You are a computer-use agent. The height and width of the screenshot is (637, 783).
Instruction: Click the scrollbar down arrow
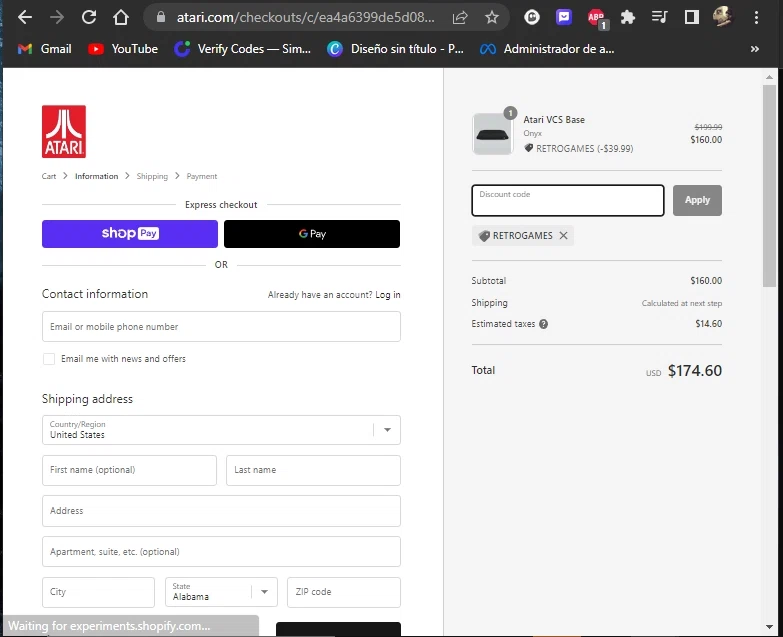tap(769, 627)
